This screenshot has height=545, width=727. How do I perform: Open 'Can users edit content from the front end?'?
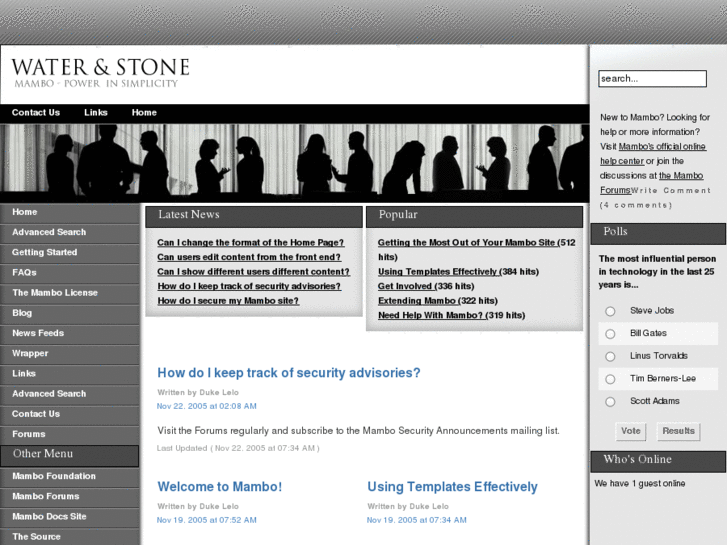(249, 257)
